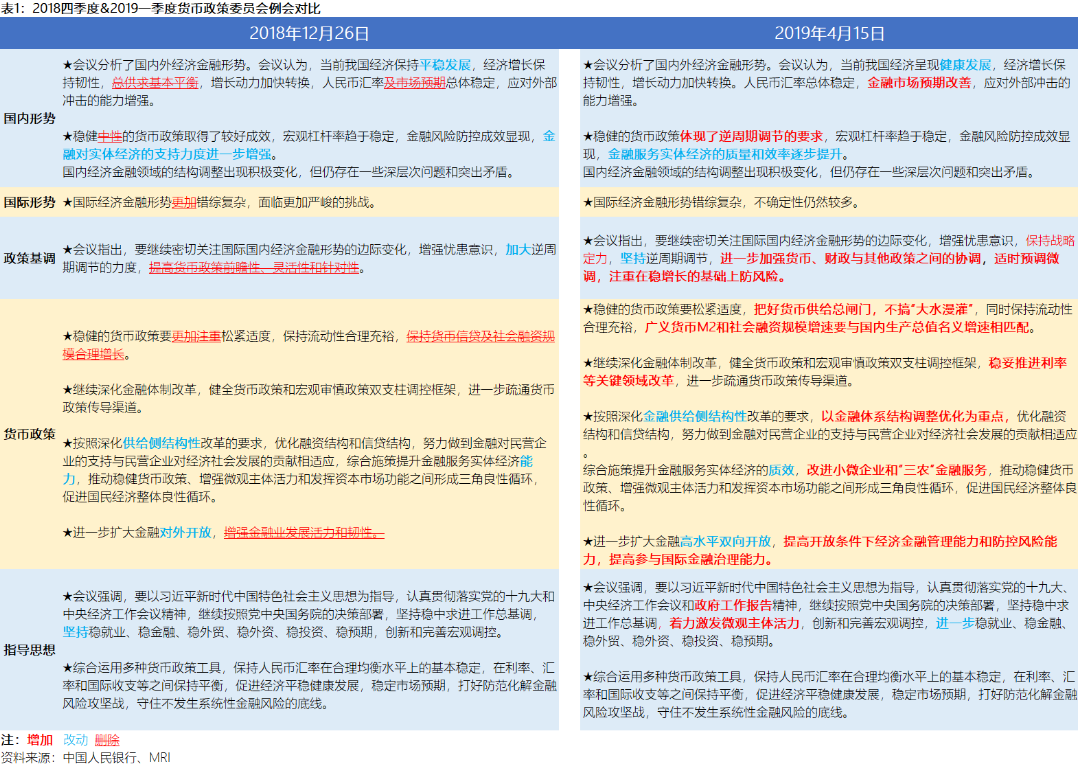
Task: Click the struck-out phrase '更加注重'
Action: [x=196, y=336]
